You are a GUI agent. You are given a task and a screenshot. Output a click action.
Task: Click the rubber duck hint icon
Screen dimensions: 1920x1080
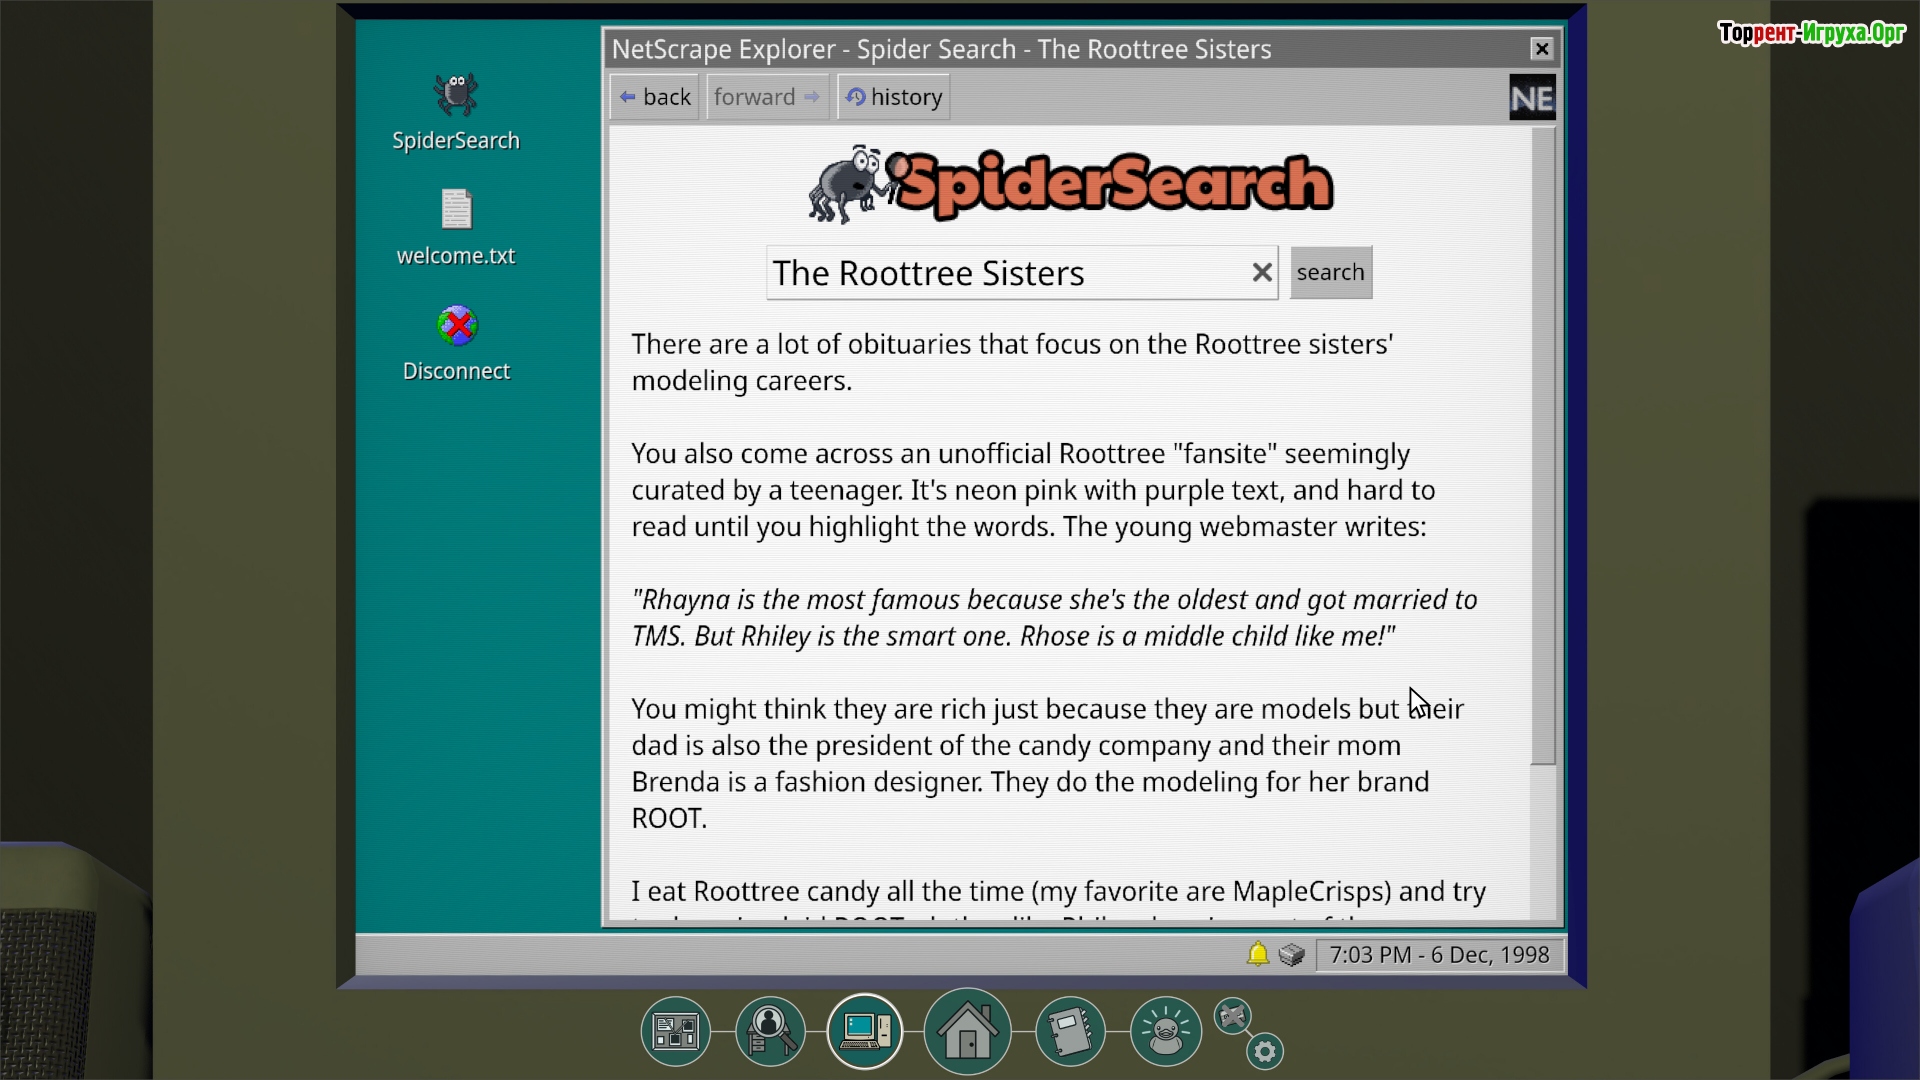(1165, 1031)
